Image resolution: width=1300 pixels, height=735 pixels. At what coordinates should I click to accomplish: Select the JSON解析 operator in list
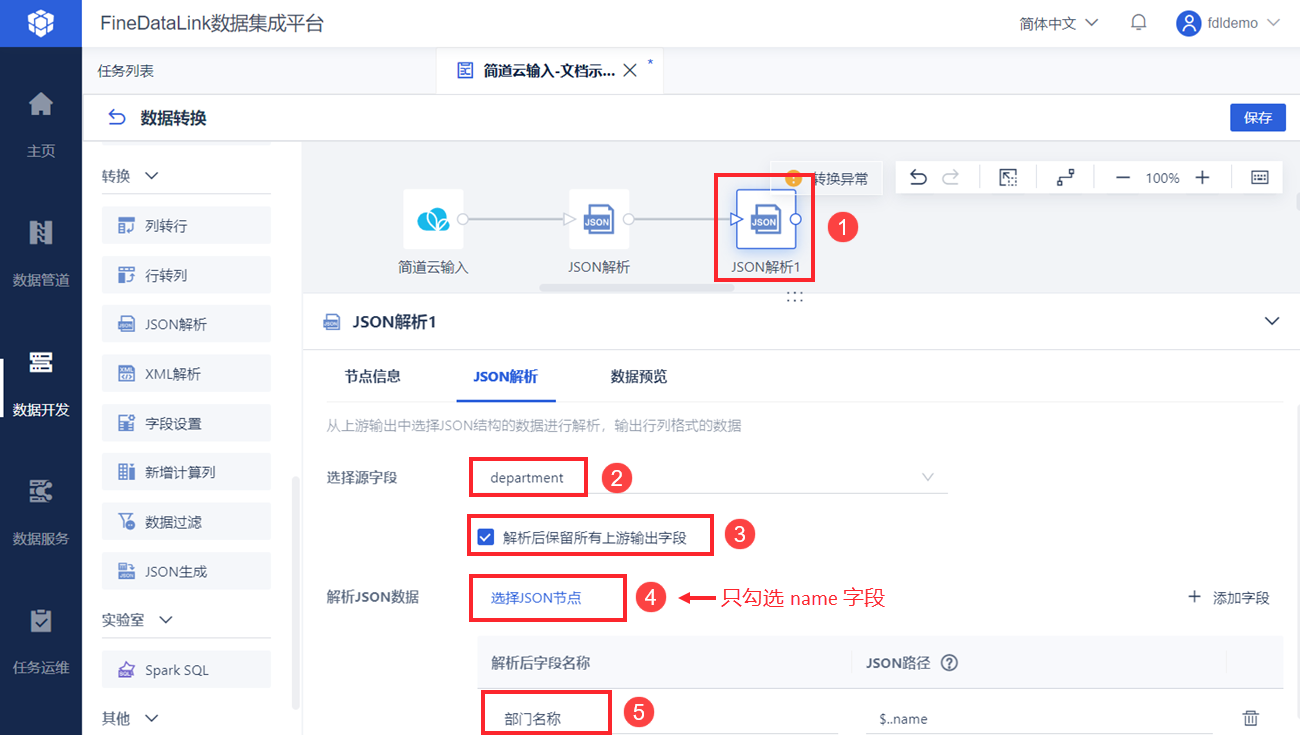pyautogui.click(x=187, y=324)
